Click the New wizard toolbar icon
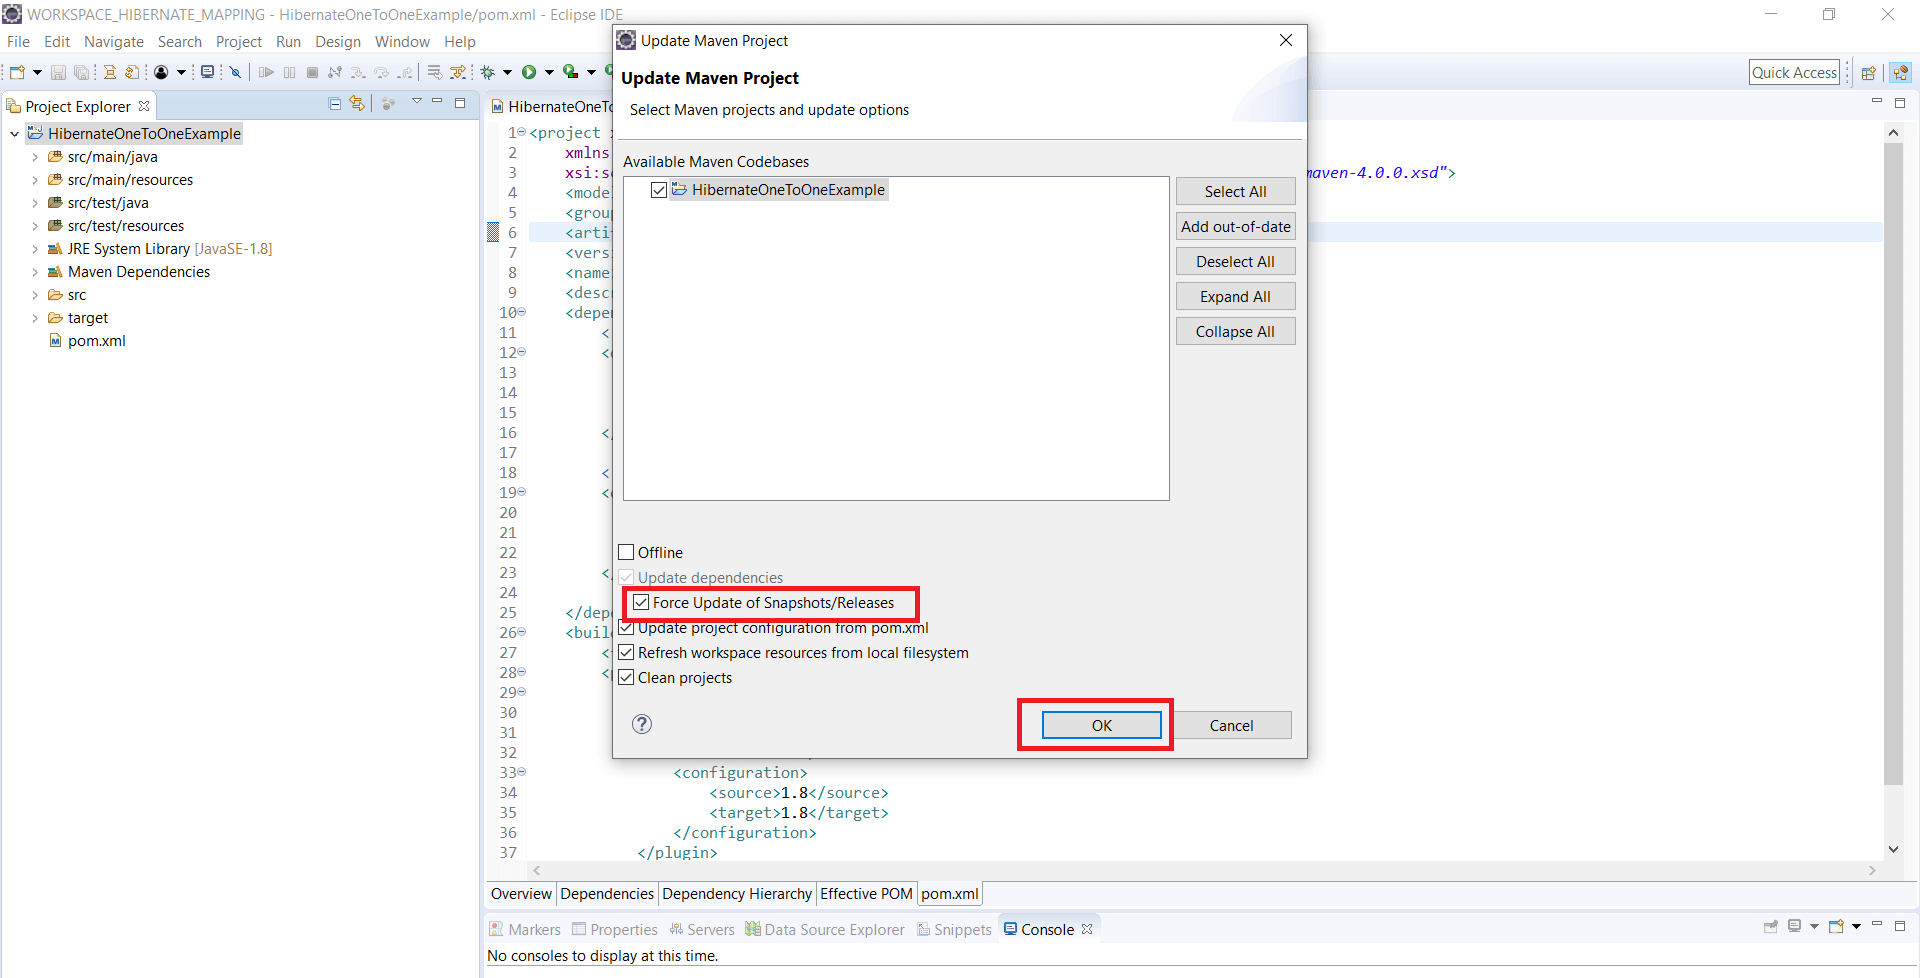Screen dimensions: 1920x978 [x=17, y=72]
